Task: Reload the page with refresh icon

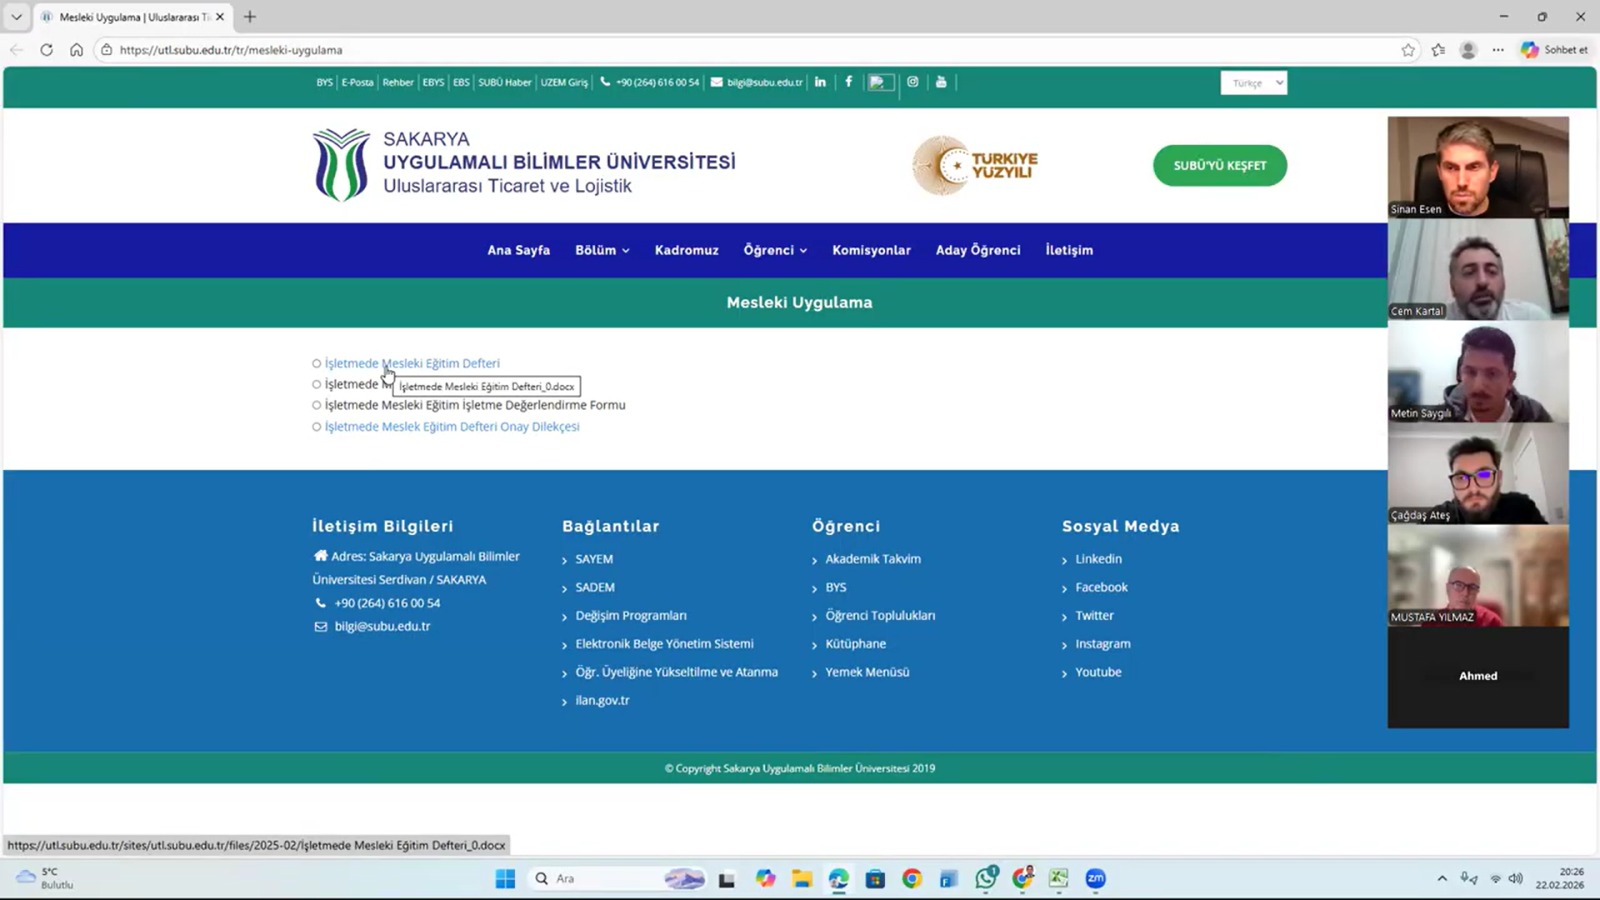Action: (x=46, y=50)
